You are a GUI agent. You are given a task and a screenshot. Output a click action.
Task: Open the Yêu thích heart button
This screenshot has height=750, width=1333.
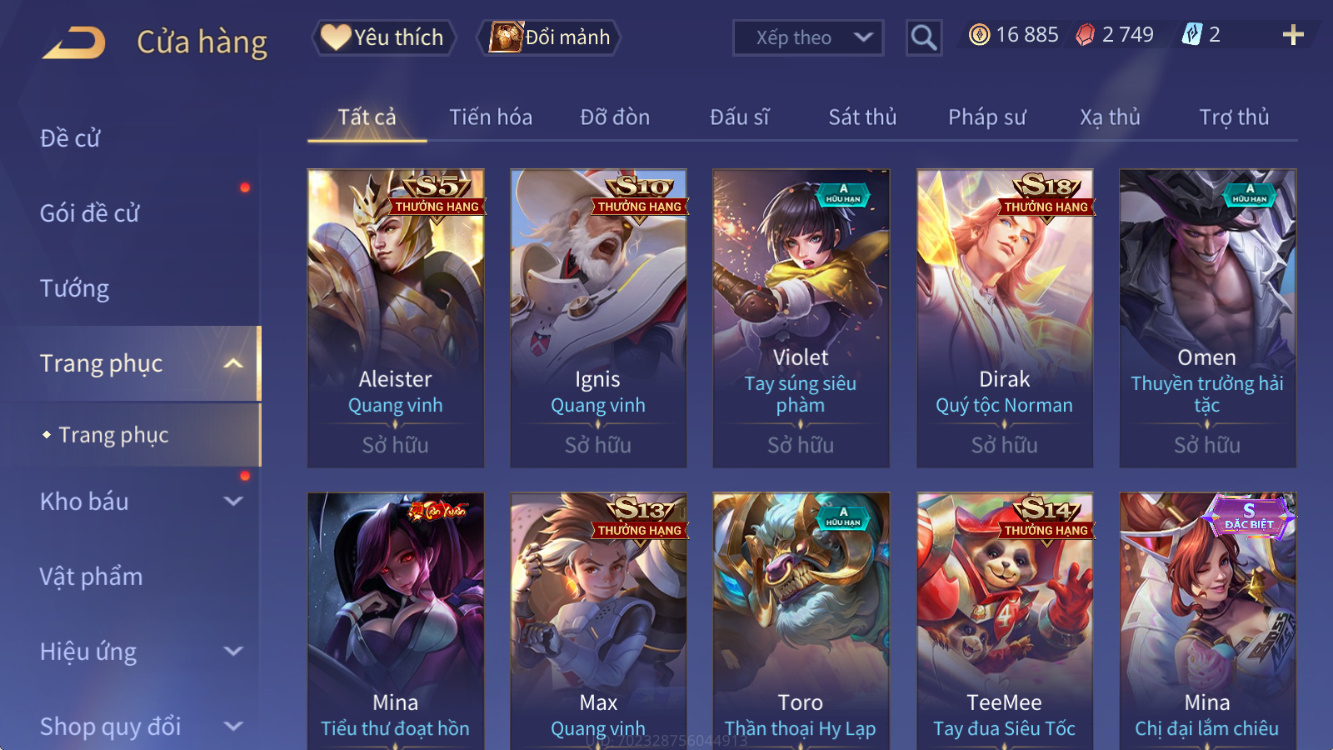click(384, 38)
